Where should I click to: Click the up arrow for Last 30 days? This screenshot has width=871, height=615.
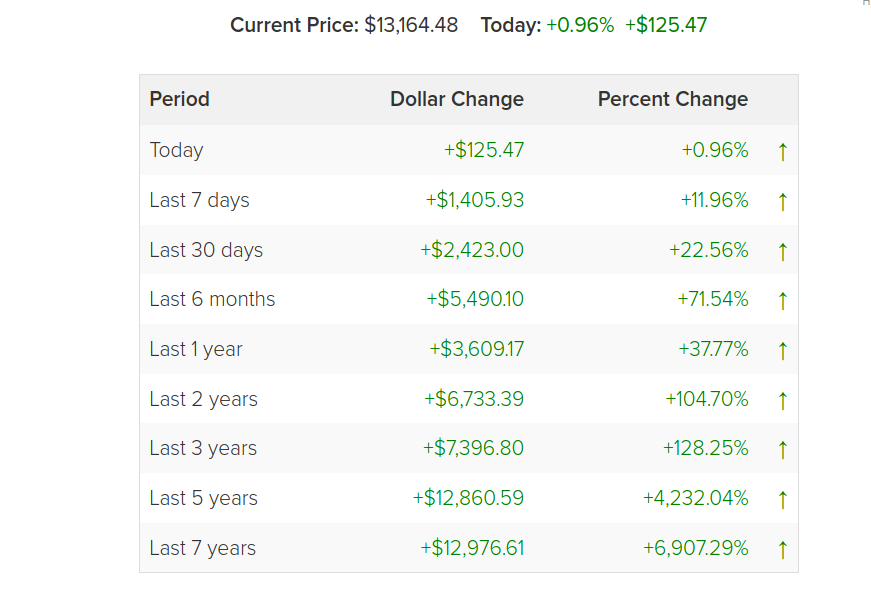pyautogui.click(x=782, y=251)
